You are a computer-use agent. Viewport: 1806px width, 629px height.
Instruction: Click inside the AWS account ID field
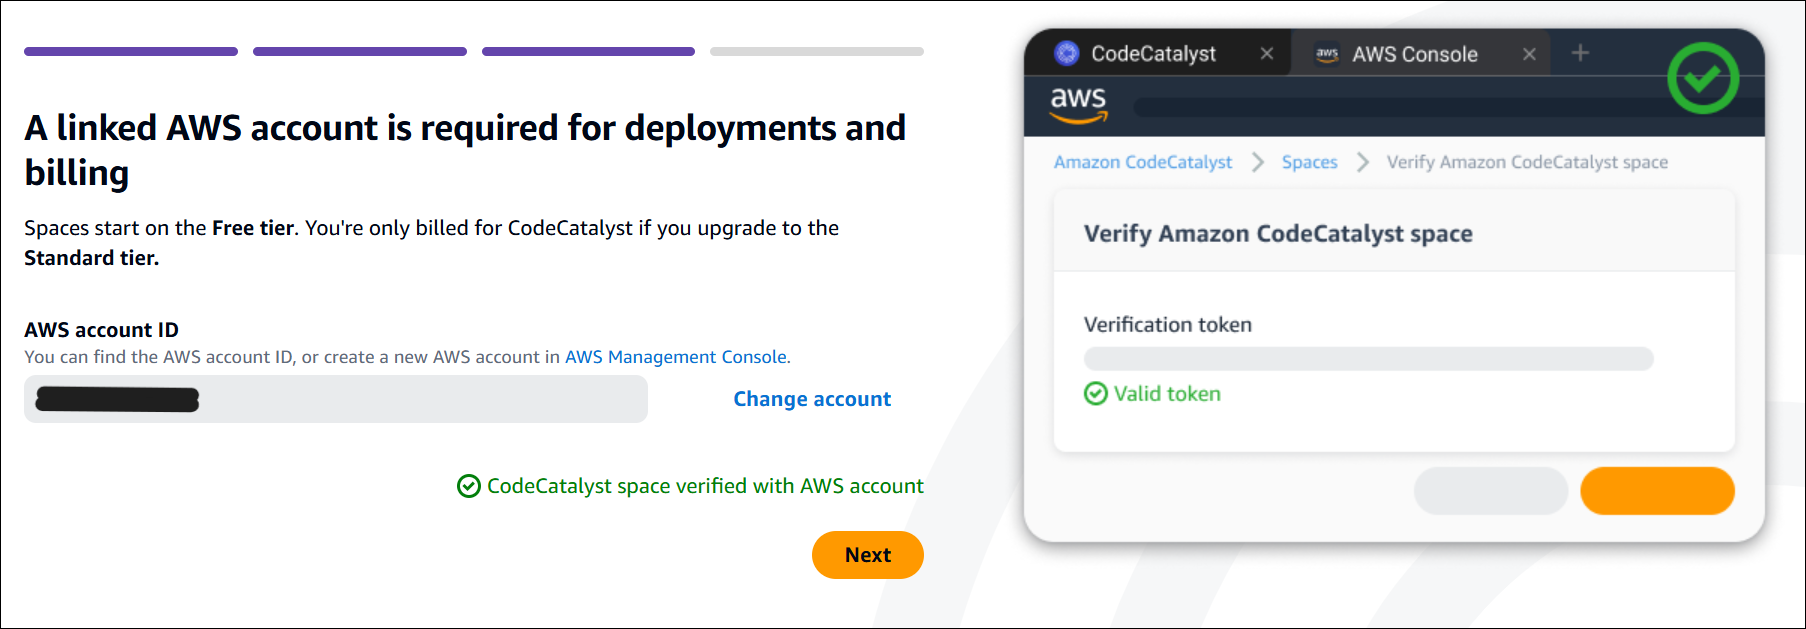point(335,399)
